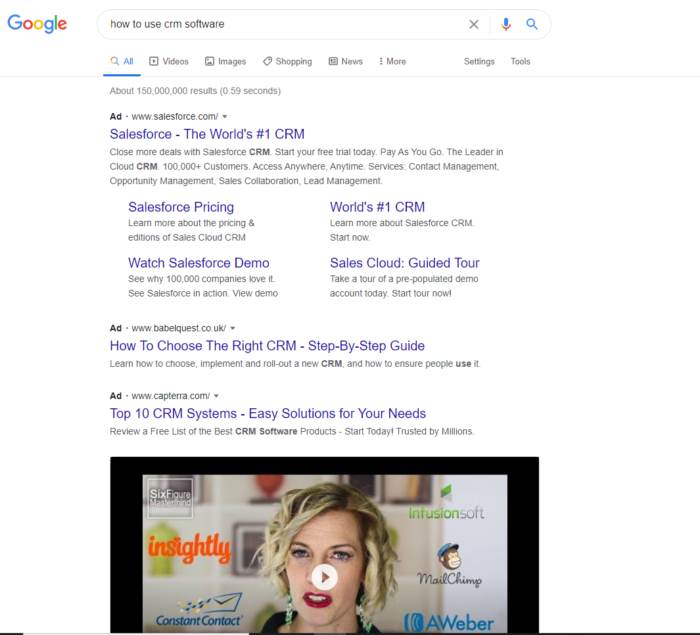
Task: Click the www.salesforce.com/ ad URL
Action: [x=175, y=117]
